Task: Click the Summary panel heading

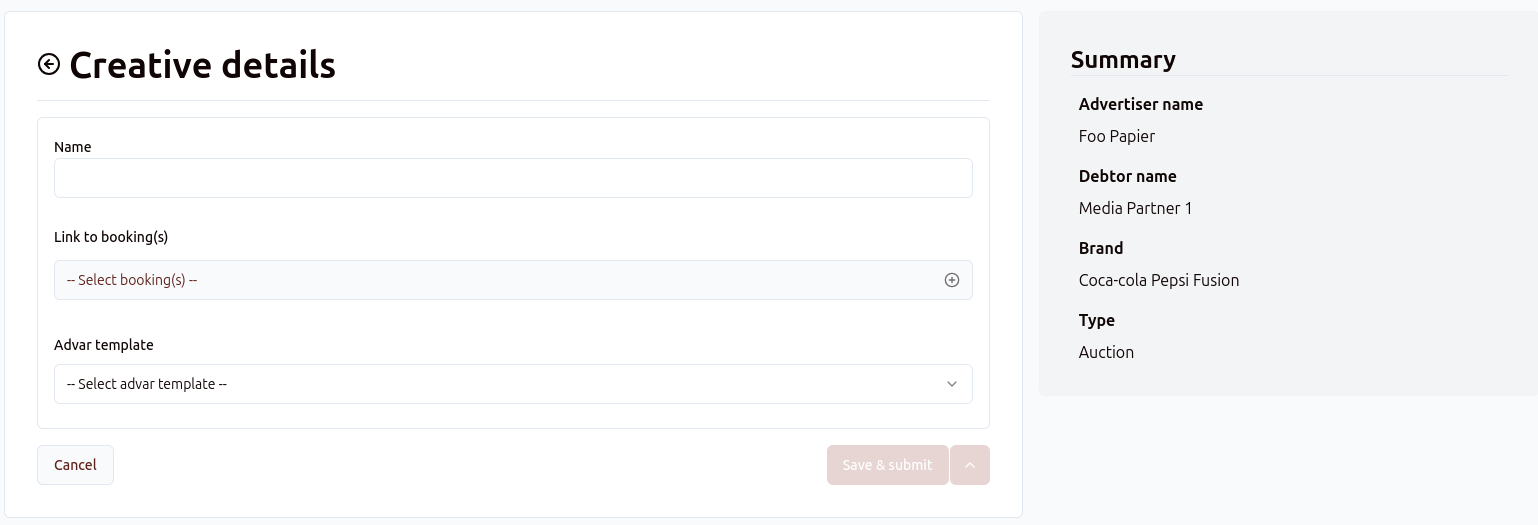Action: pyautogui.click(x=1123, y=60)
